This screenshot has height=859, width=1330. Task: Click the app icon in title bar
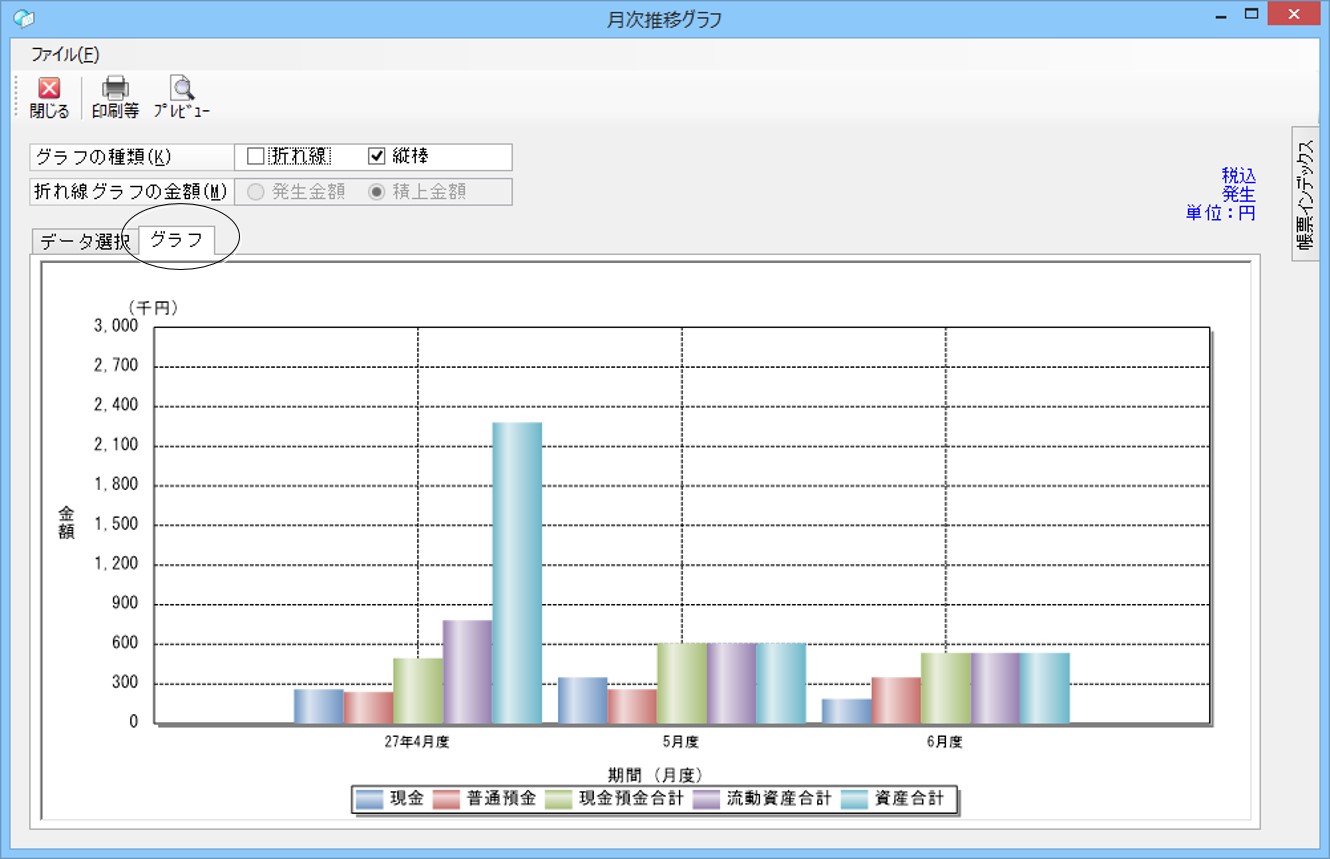(23, 18)
